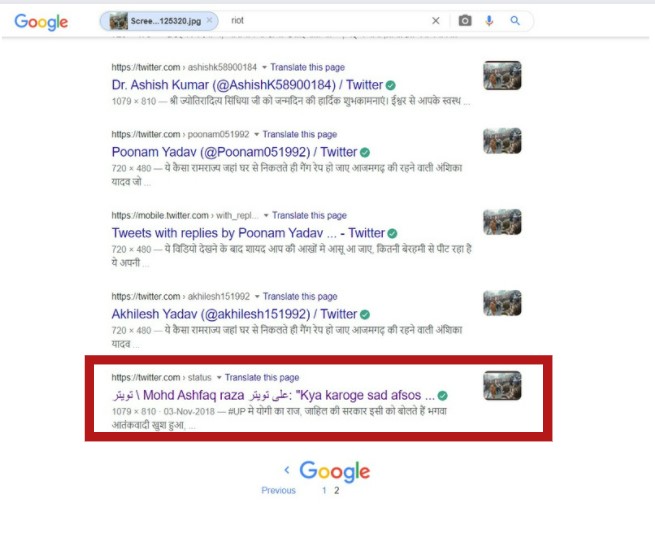Click the blue magnifier search icon
This screenshot has width=655, height=540.
click(515, 21)
